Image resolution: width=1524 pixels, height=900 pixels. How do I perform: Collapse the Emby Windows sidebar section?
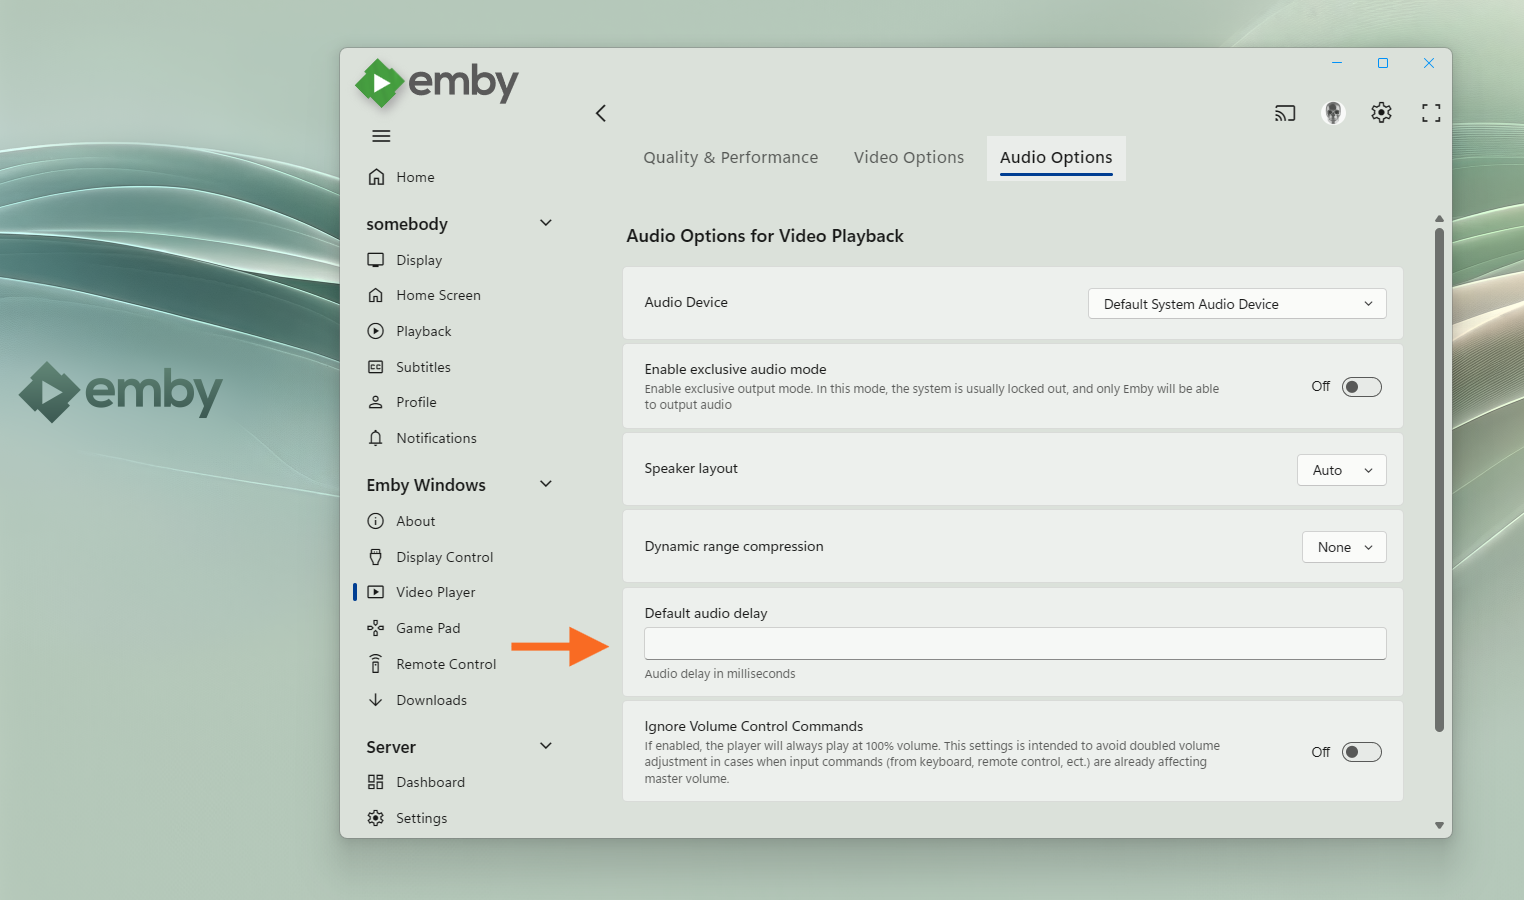pos(546,484)
